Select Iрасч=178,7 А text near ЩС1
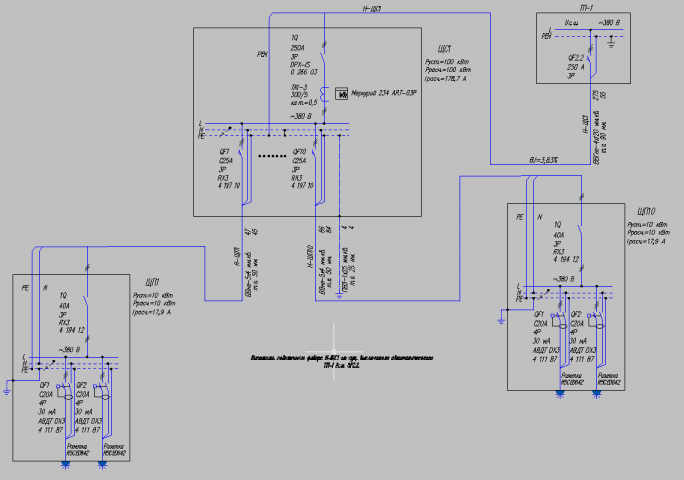Viewport: 684px width, 480px height. [445, 79]
